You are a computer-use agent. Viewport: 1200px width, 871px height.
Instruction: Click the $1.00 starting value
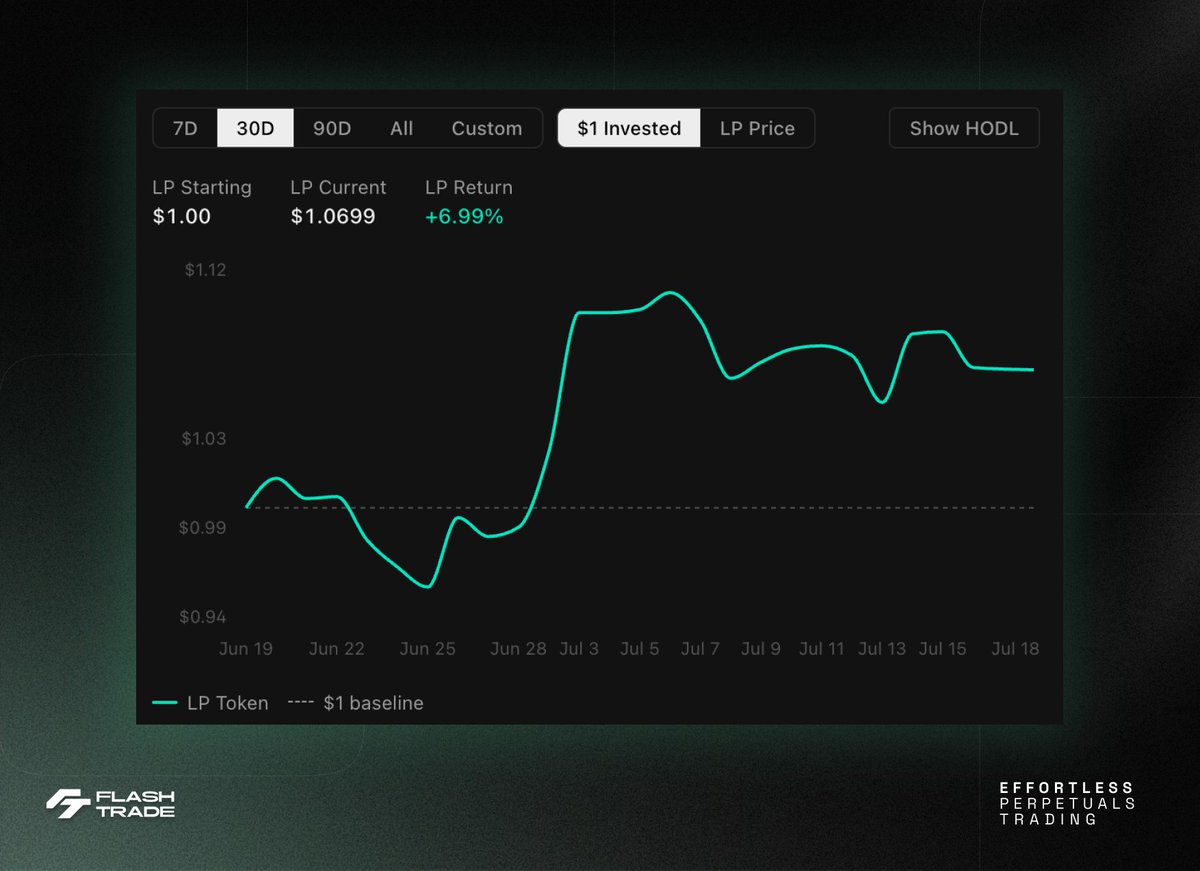182,216
